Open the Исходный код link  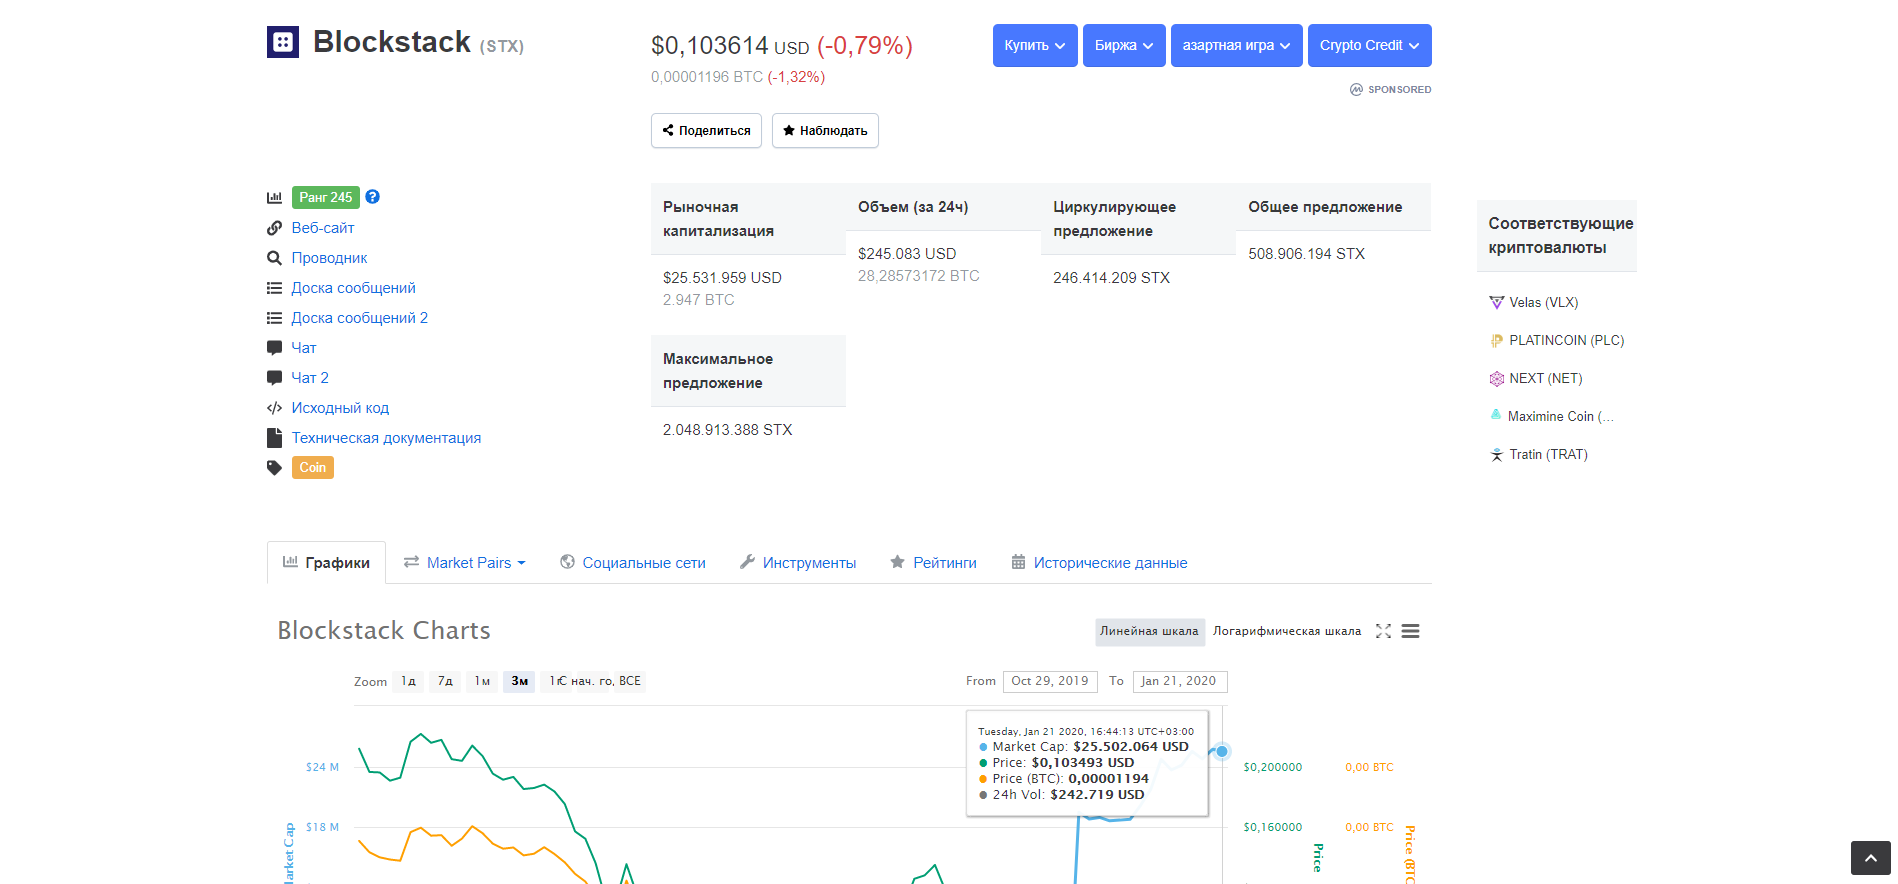[x=340, y=408]
